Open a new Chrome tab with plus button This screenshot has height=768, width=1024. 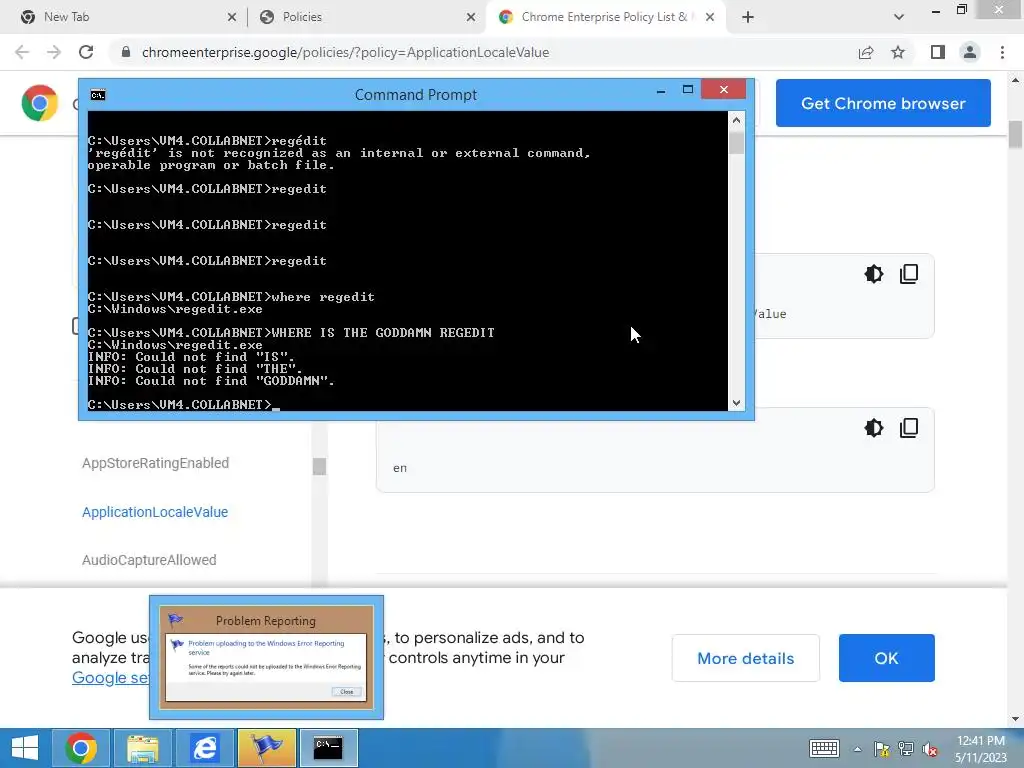(748, 17)
